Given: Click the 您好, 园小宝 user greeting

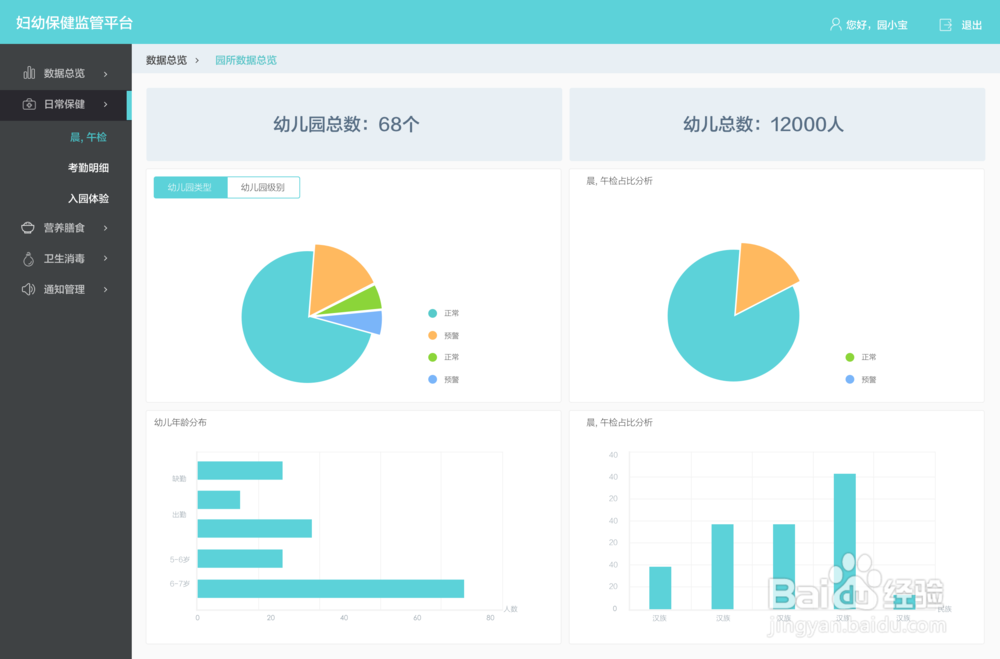Looking at the screenshot, I should click(876, 25).
